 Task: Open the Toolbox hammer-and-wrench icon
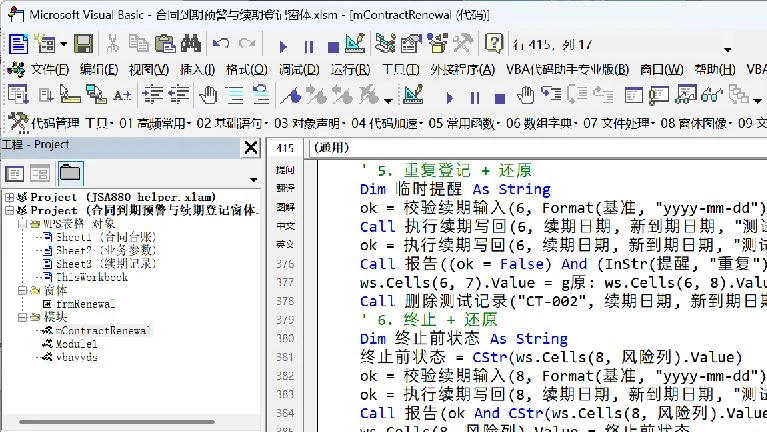(x=462, y=44)
